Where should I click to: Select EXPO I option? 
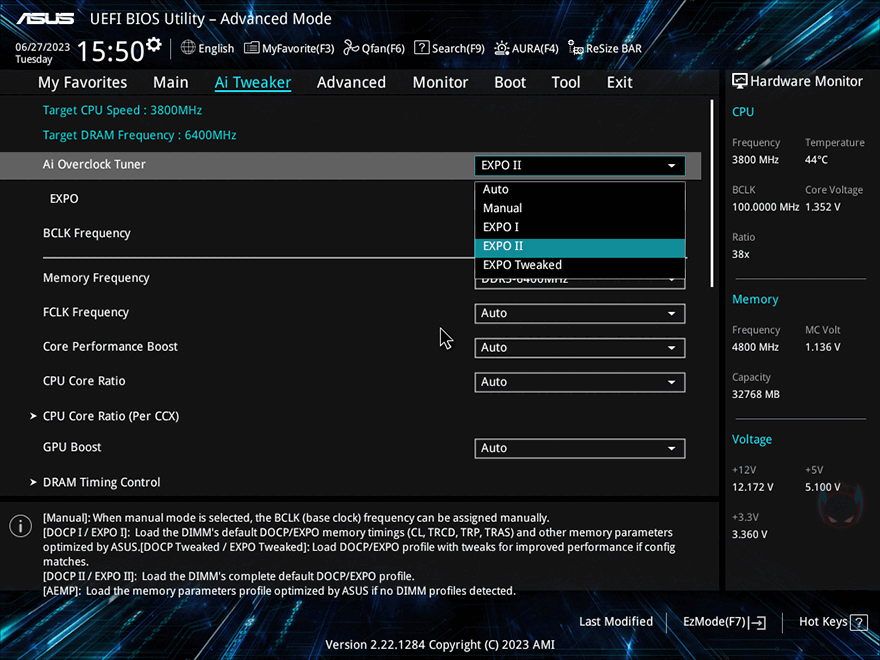(580, 227)
